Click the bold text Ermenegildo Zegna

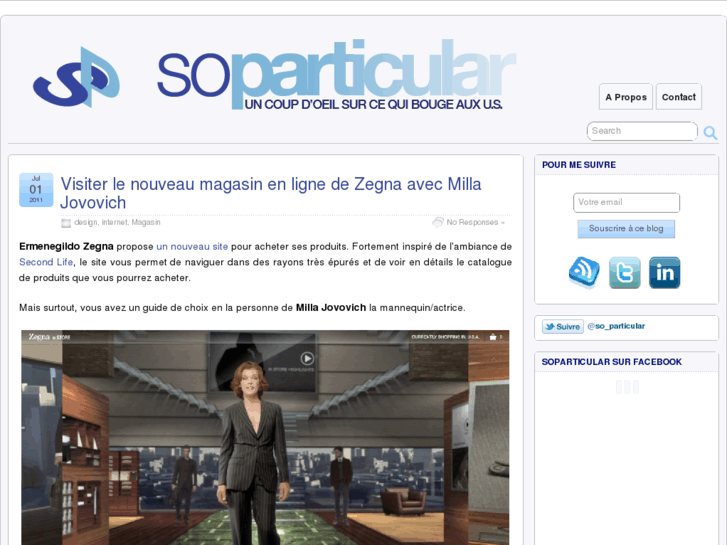point(66,246)
